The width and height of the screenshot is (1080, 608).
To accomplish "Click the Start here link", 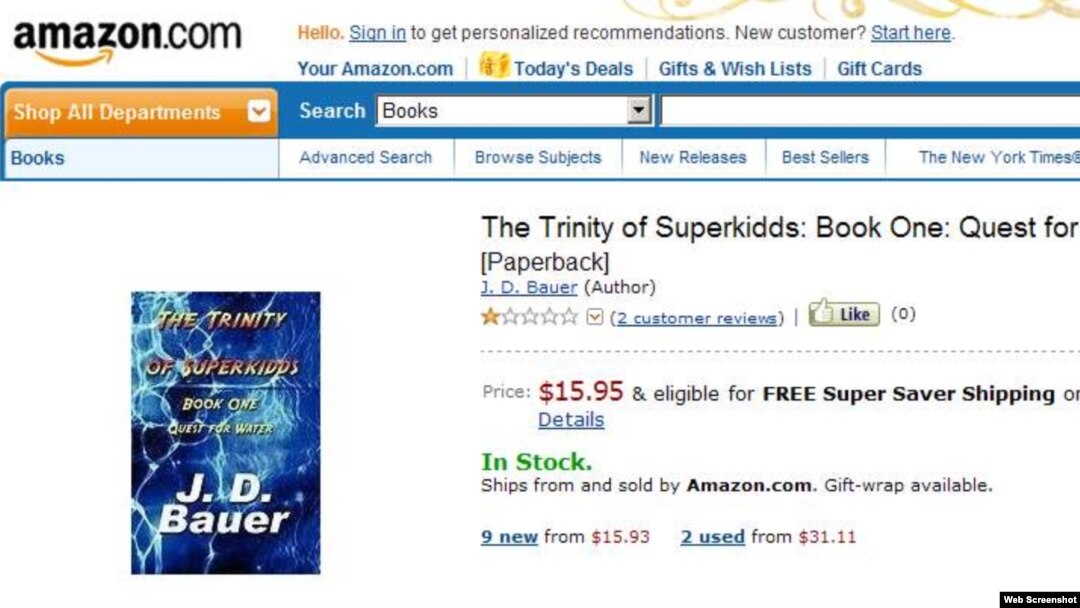I will coord(911,32).
